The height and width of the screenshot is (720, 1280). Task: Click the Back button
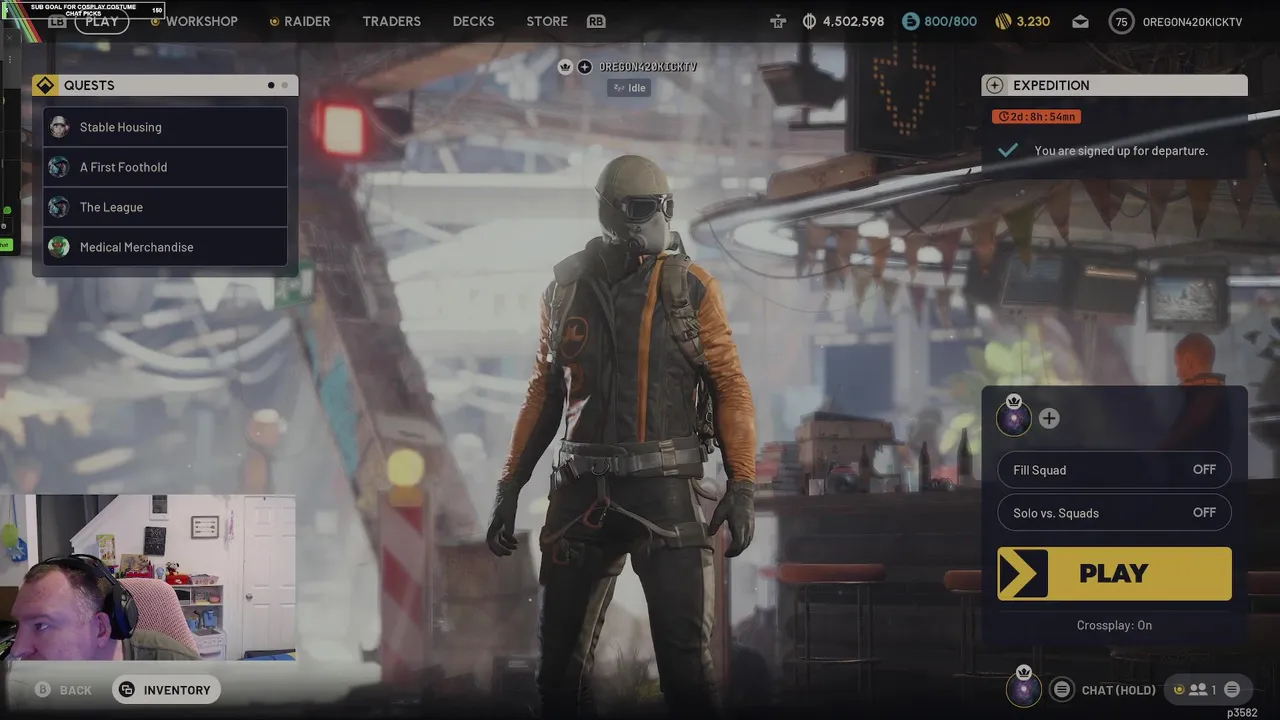coord(64,690)
